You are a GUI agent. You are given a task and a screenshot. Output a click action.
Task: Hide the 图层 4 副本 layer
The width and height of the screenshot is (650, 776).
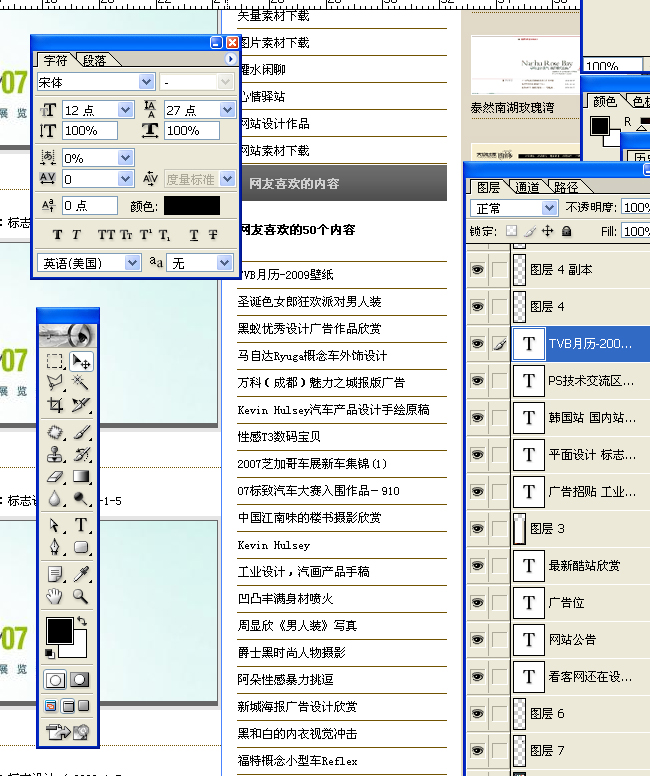(477, 269)
